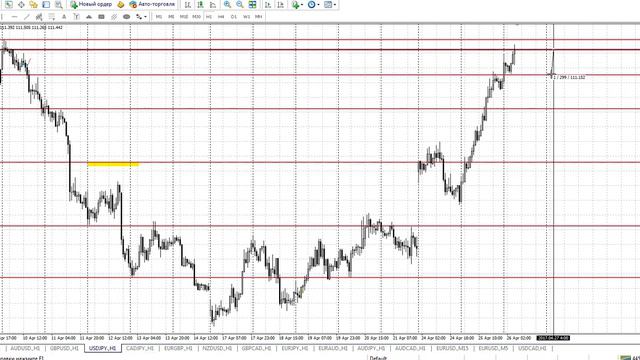Open MetaEditor yellow diamond icon
This screenshot has width=640, height=360.
pyautogui.click(x=120, y=4)
